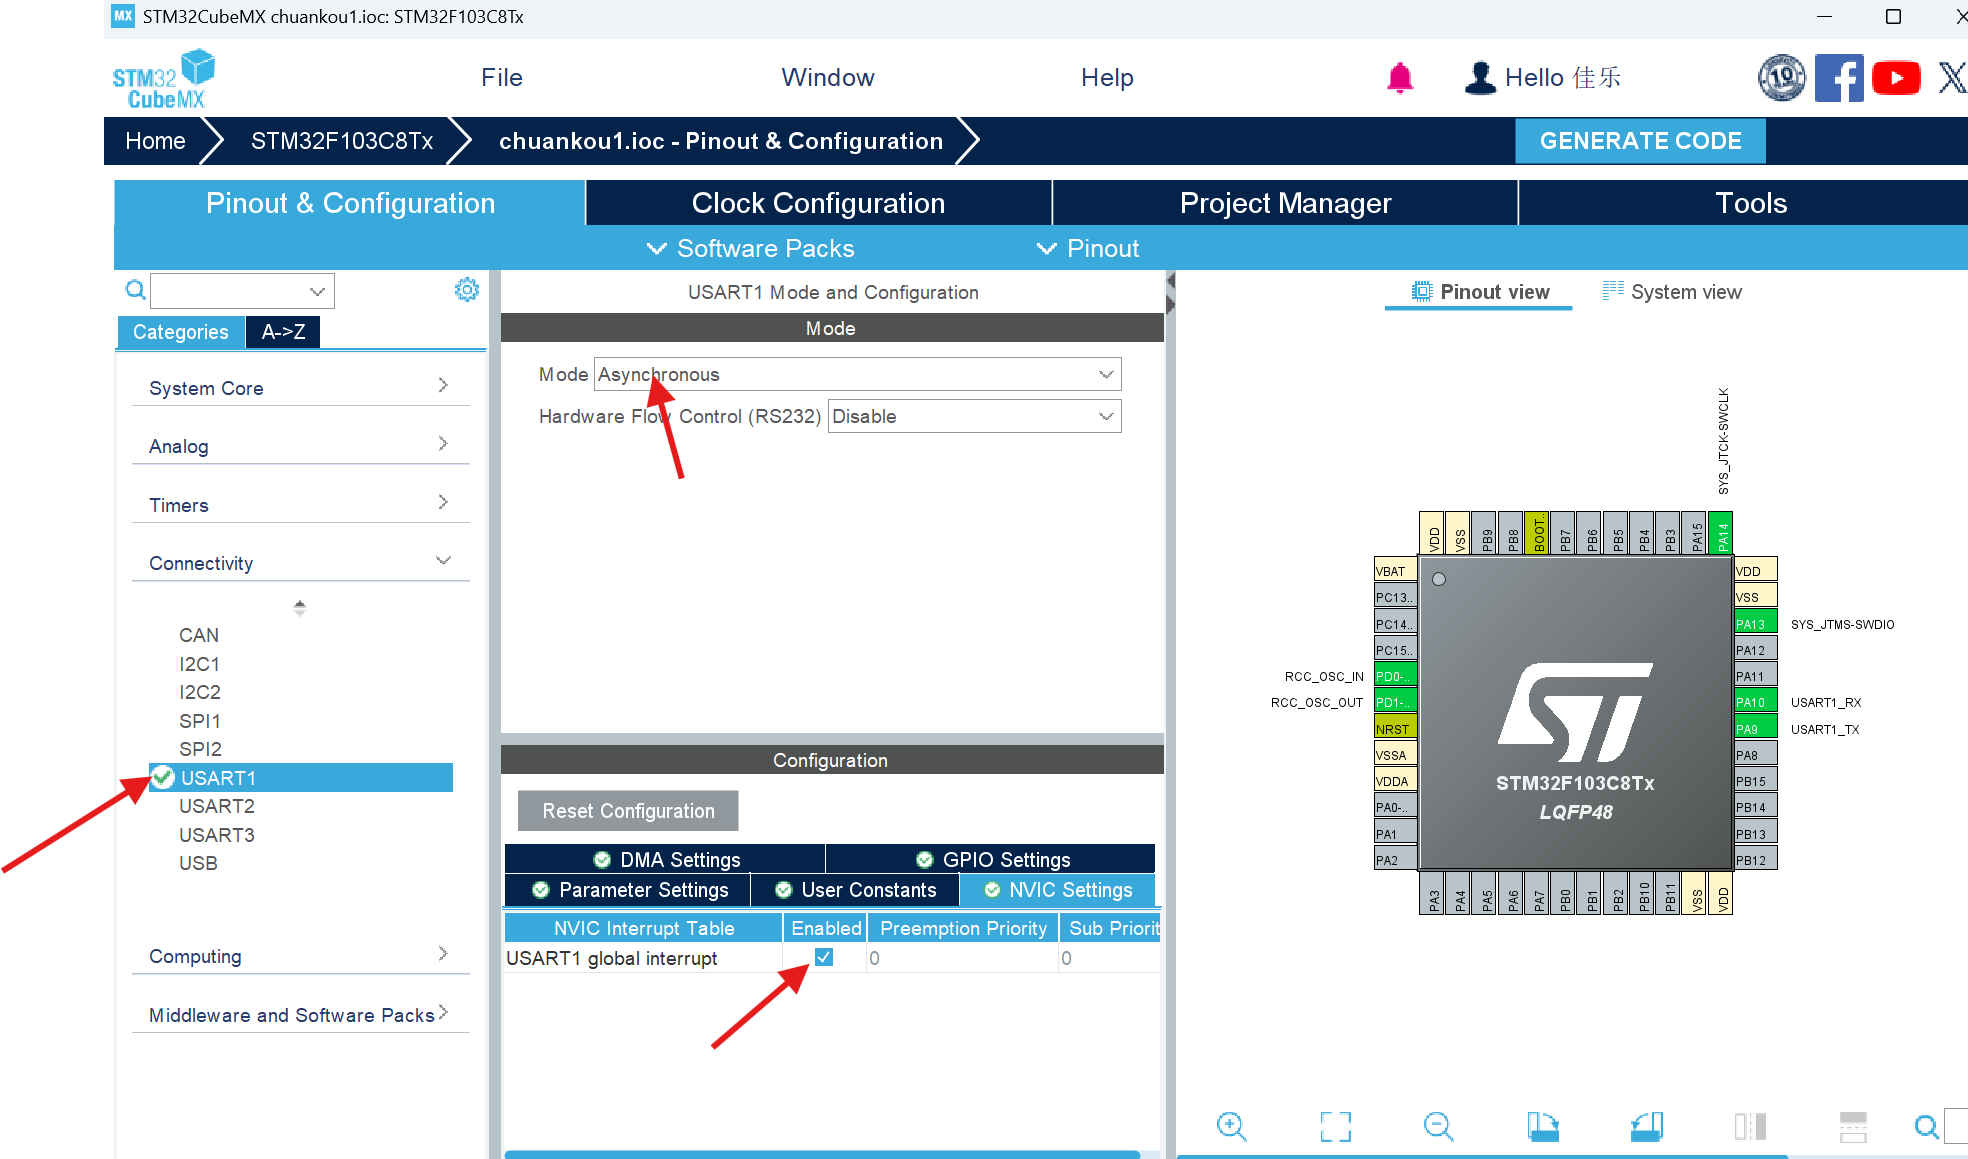Screen dimensions: 1968x1159
Task: Click the PB12 pin on the chip
Action: pos(1756,860)
